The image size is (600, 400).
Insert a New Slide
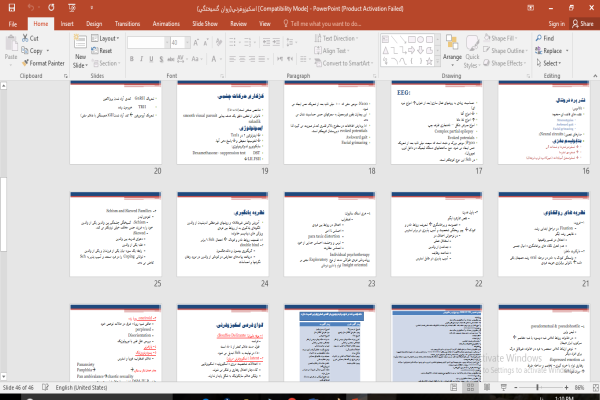80,51
